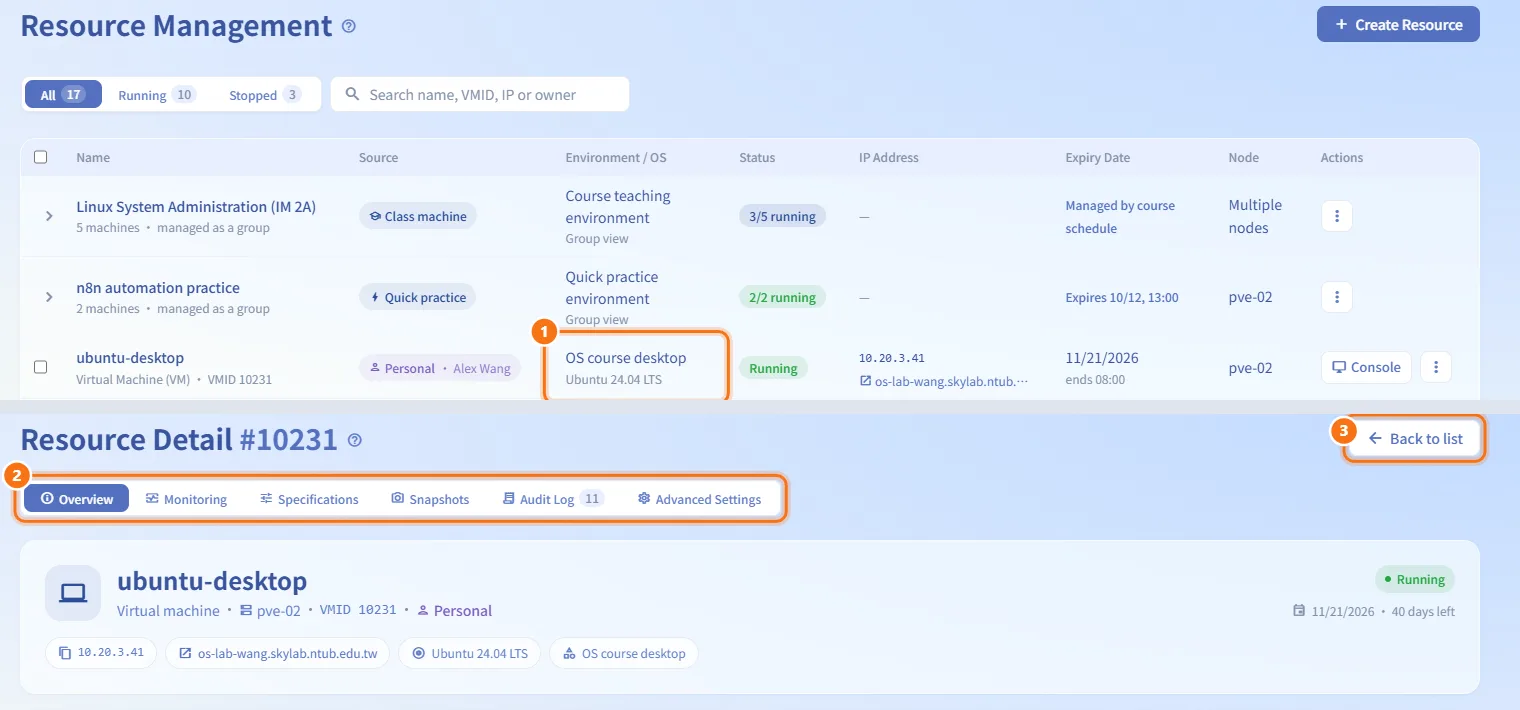The image size is (1520, 710).
Task: Open Console for ubuntu-desktop
Action: coord(1366,367)
